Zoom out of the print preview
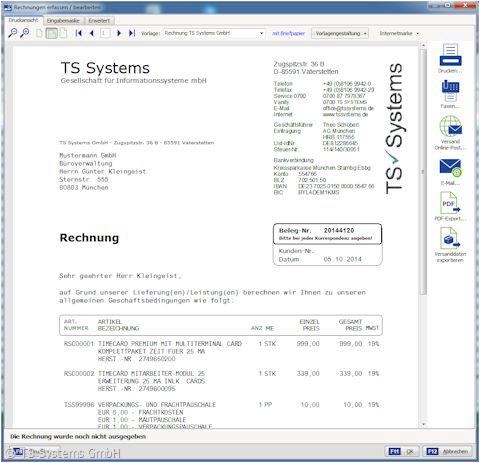 (12, 33)
